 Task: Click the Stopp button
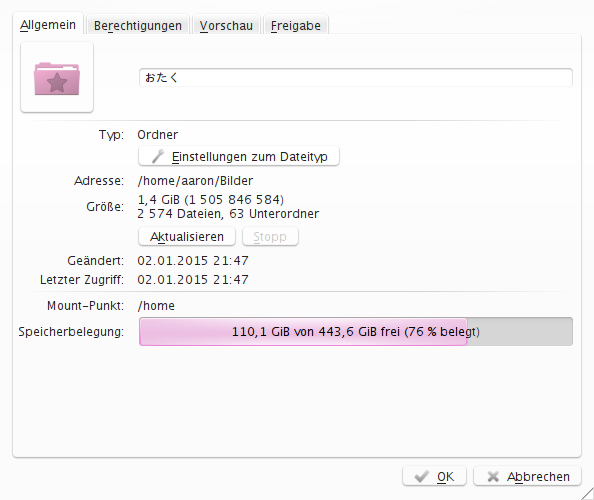(x=270, y=237)
